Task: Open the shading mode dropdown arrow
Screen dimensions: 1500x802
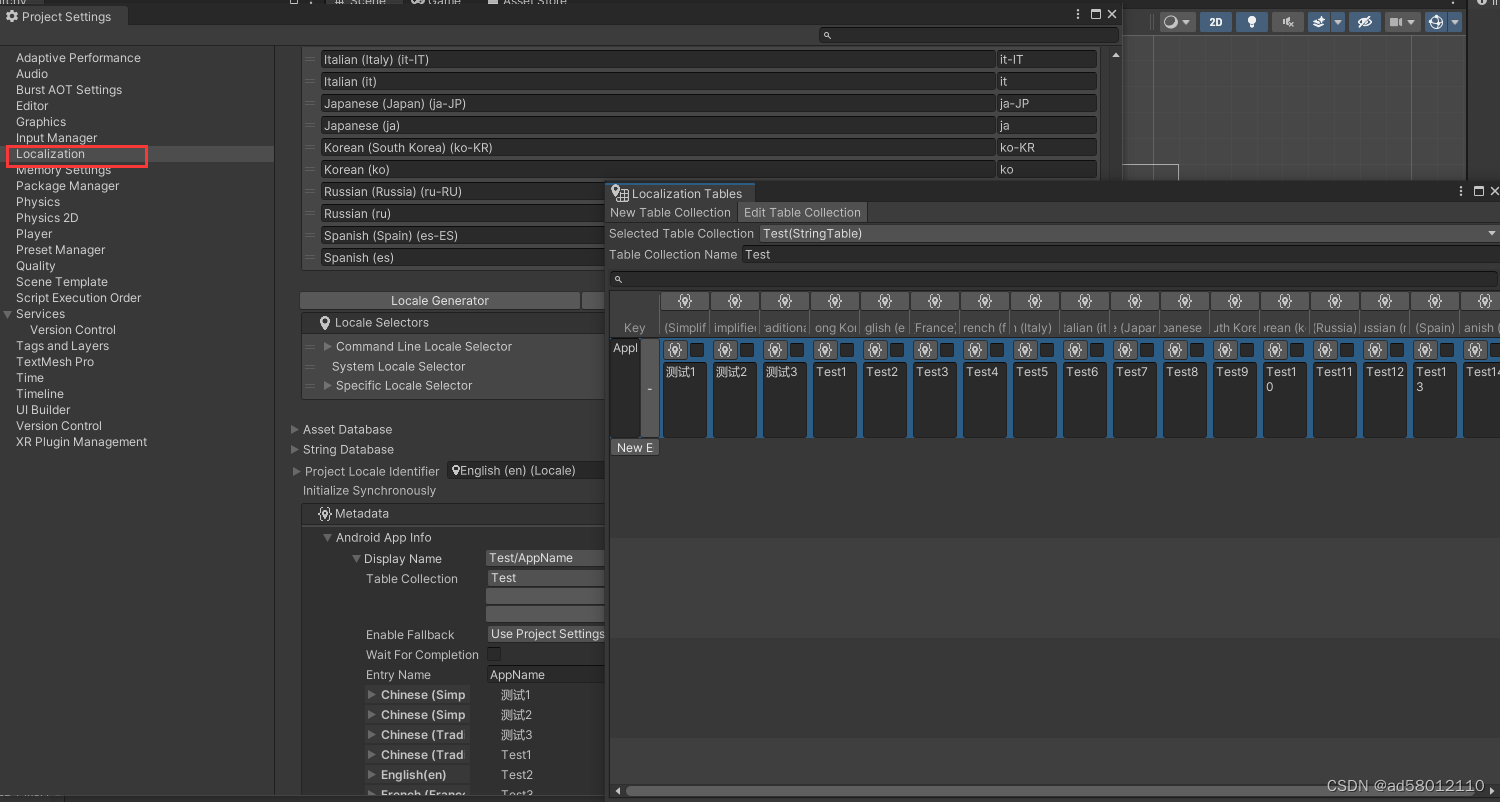Action: click(x=1187, y=22)
